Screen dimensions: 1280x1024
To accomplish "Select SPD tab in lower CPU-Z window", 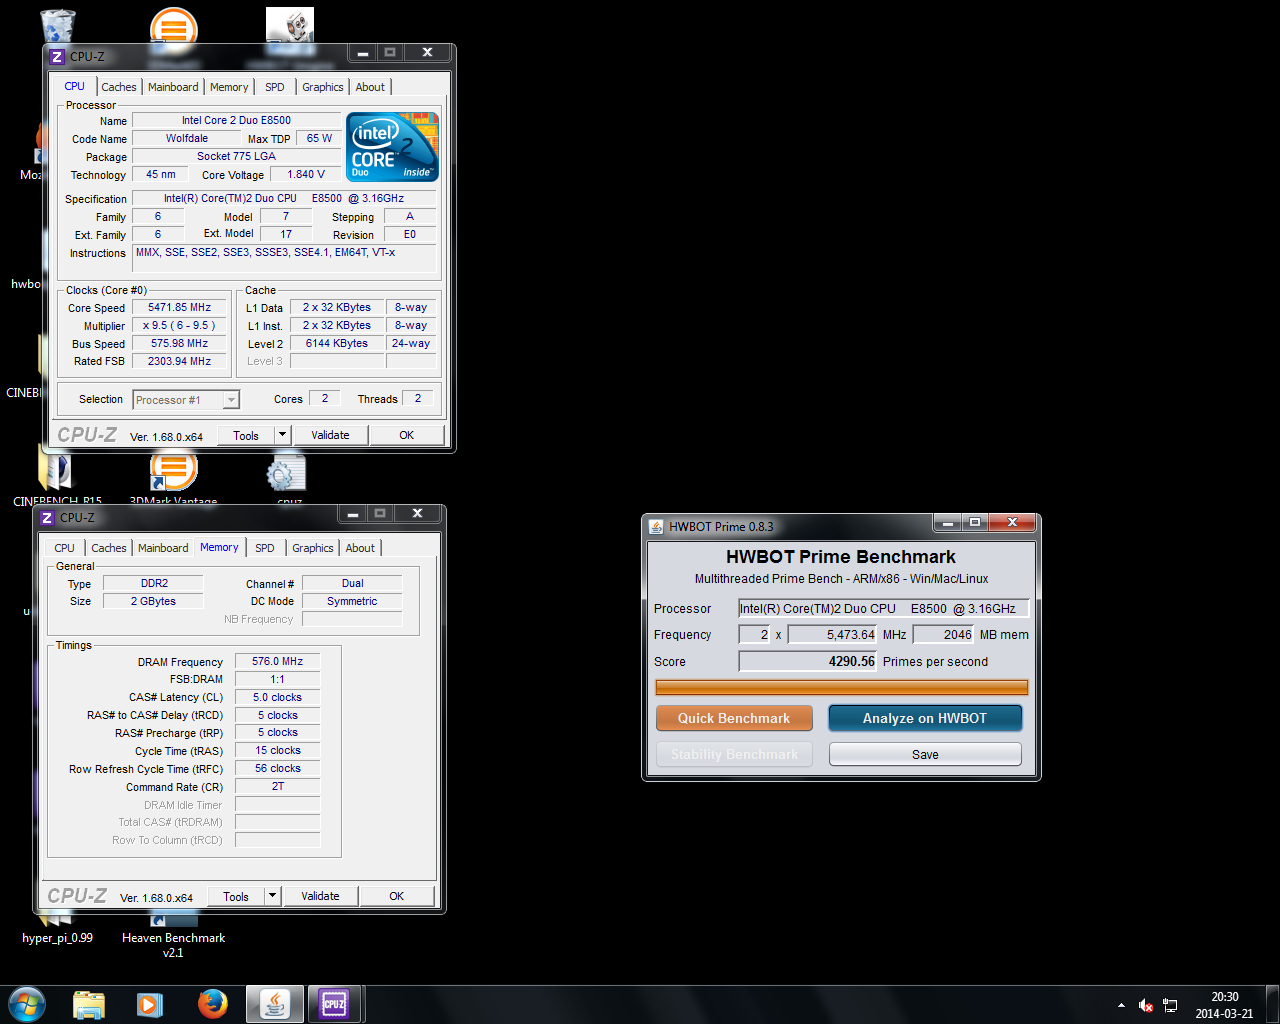I will [265, 548].
